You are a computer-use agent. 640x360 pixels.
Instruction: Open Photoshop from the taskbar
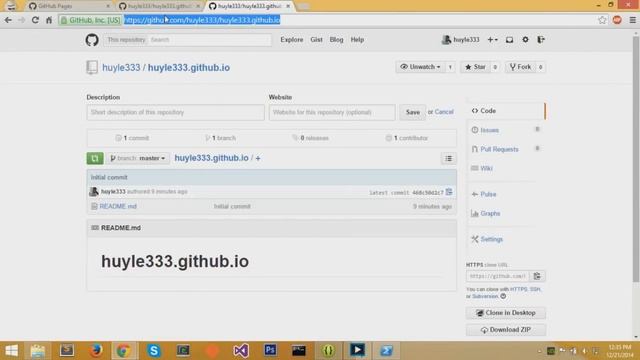pos(270,350)
